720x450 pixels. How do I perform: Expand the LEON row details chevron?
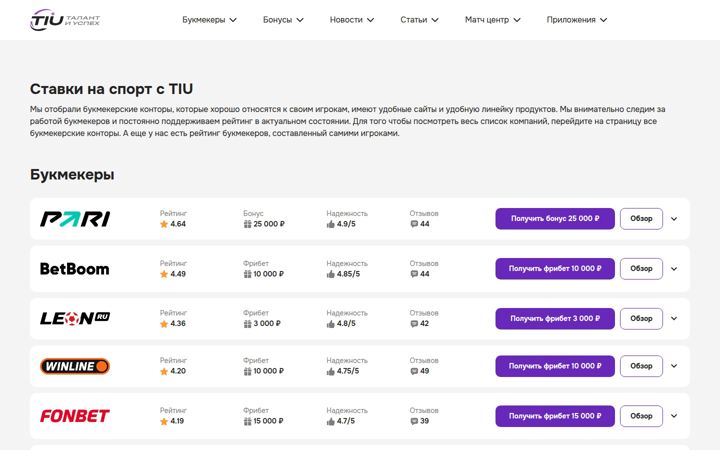click(674, 318)
